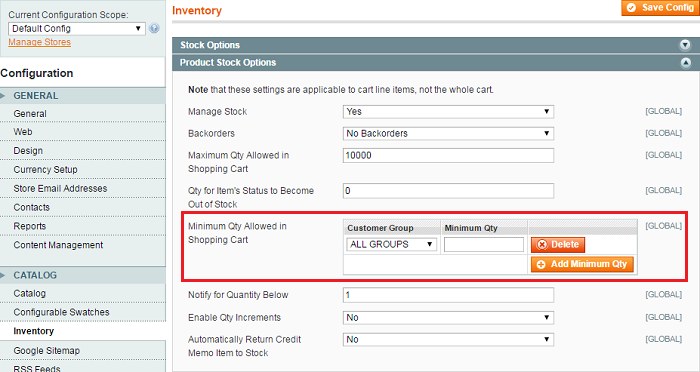Open the Contacts configuration tab

[83, 207]
